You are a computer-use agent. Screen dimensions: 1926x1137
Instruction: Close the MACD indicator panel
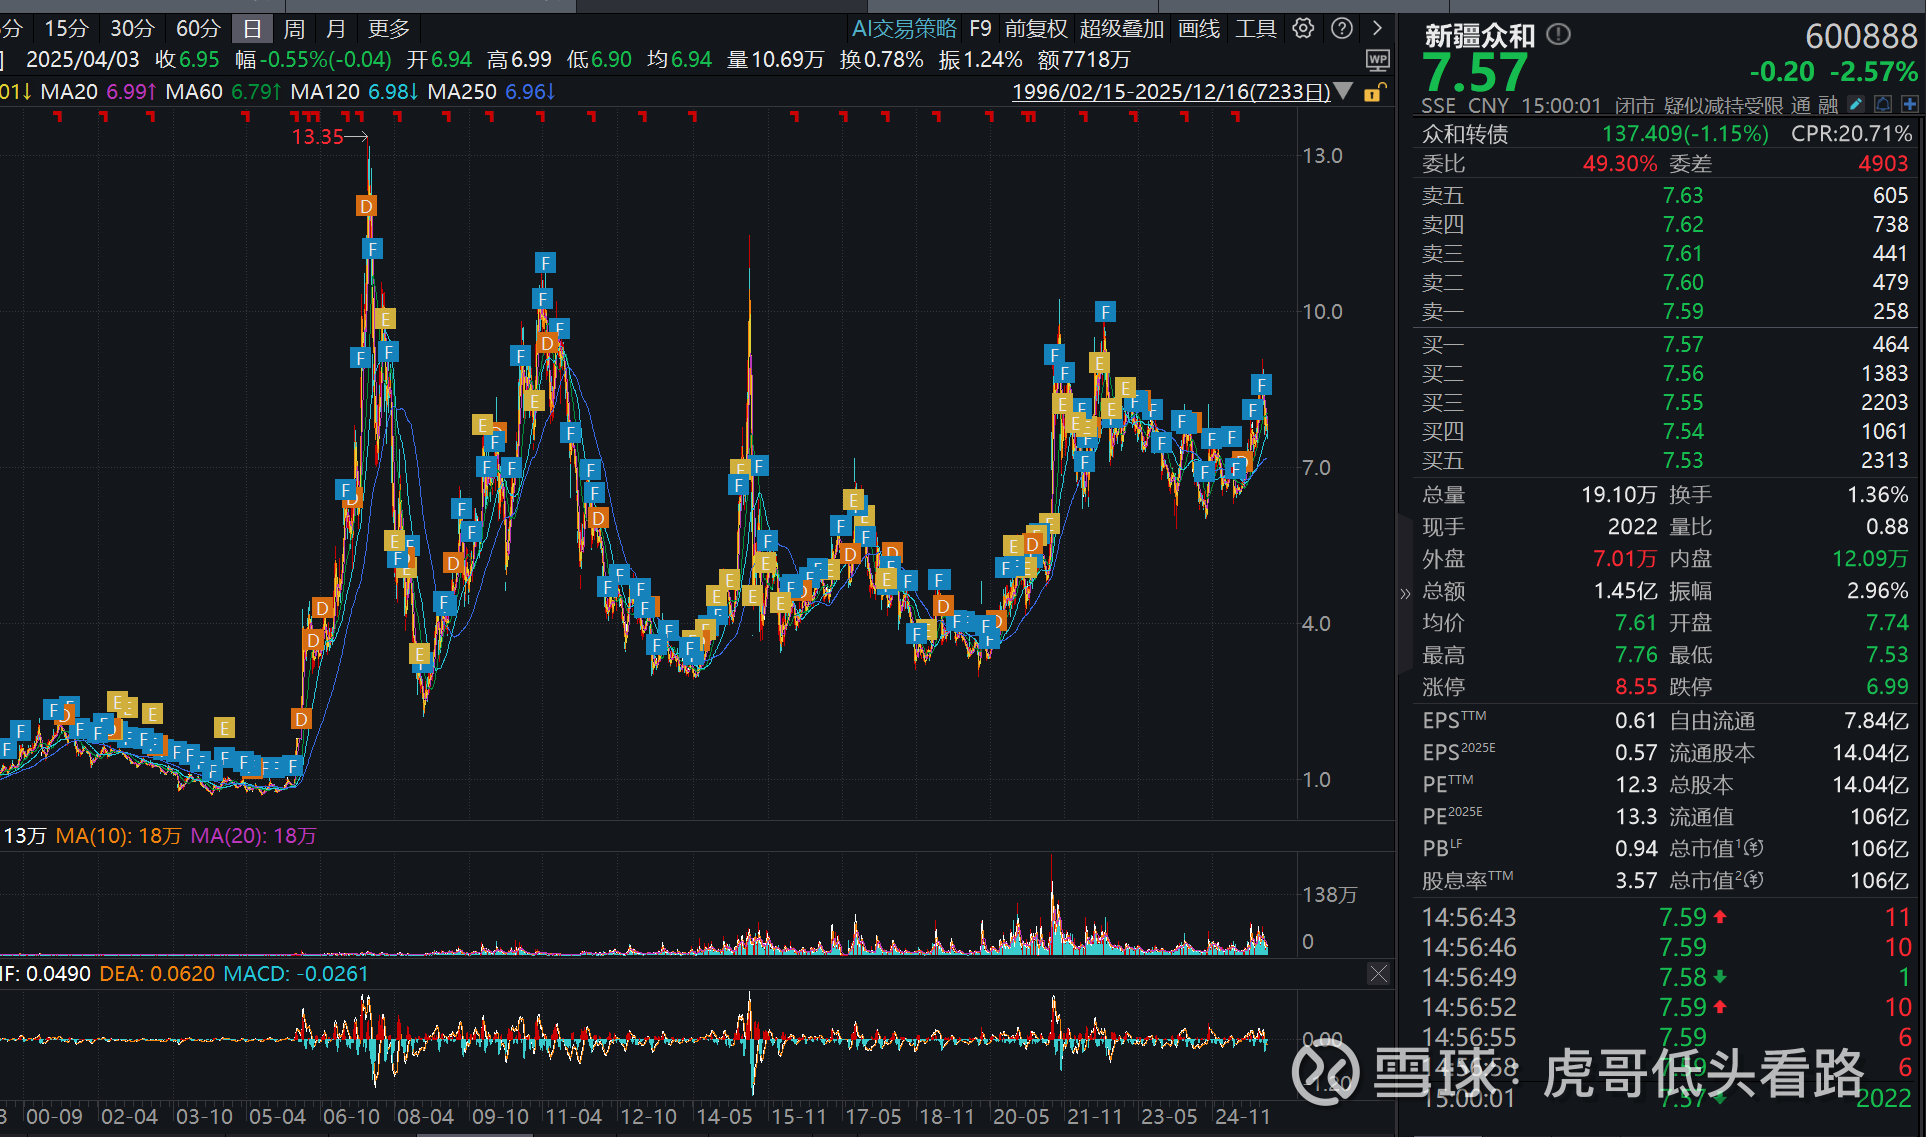[1378, 973]
